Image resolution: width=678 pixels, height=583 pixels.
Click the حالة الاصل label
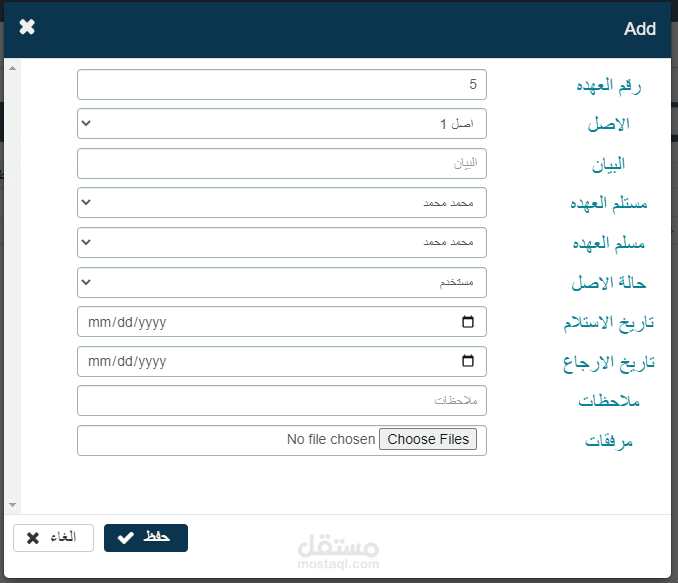point(608,283)
